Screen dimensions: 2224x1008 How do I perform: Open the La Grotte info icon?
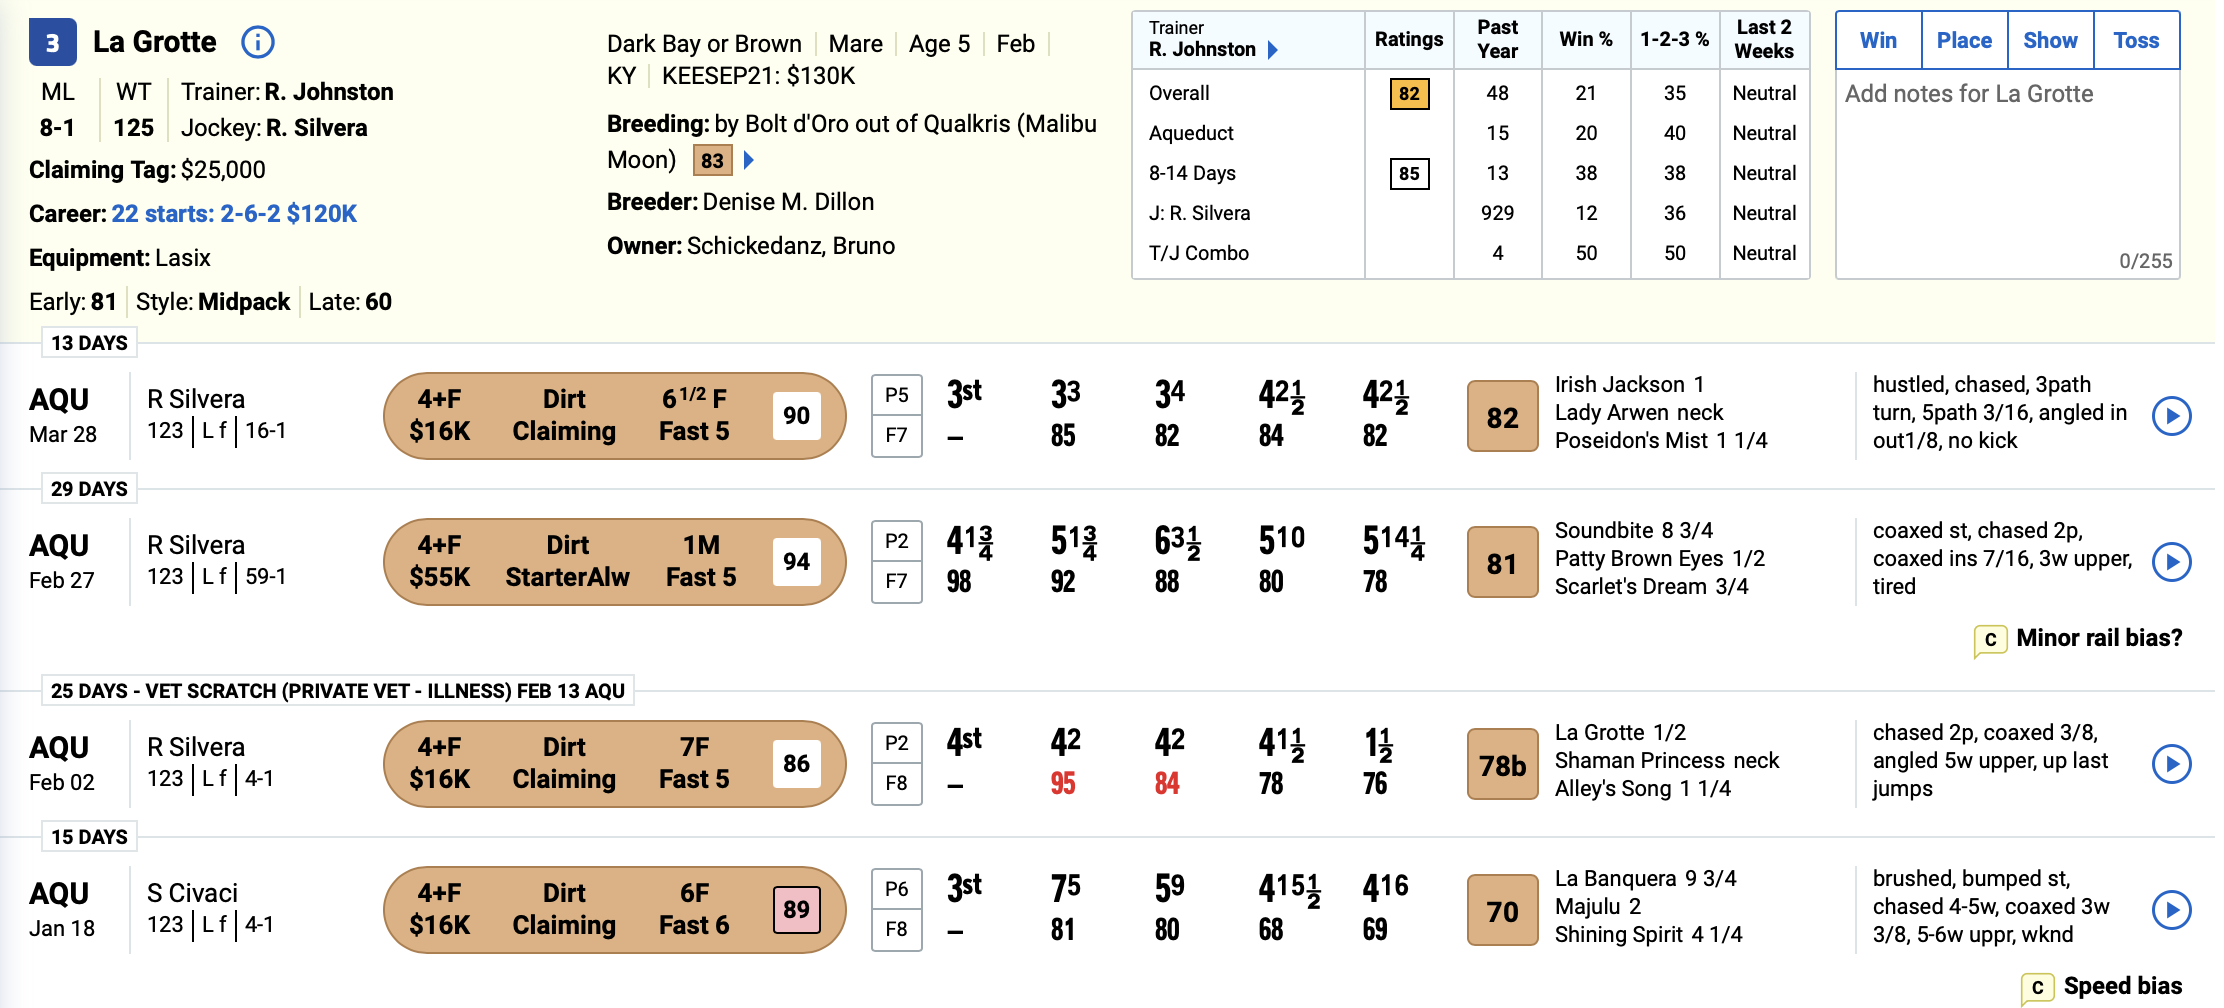pyautogui.click(x=258, y=42)
